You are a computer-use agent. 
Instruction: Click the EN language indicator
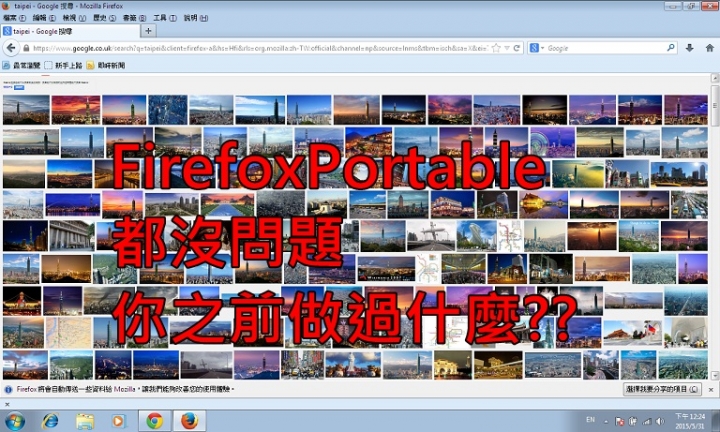591,420
